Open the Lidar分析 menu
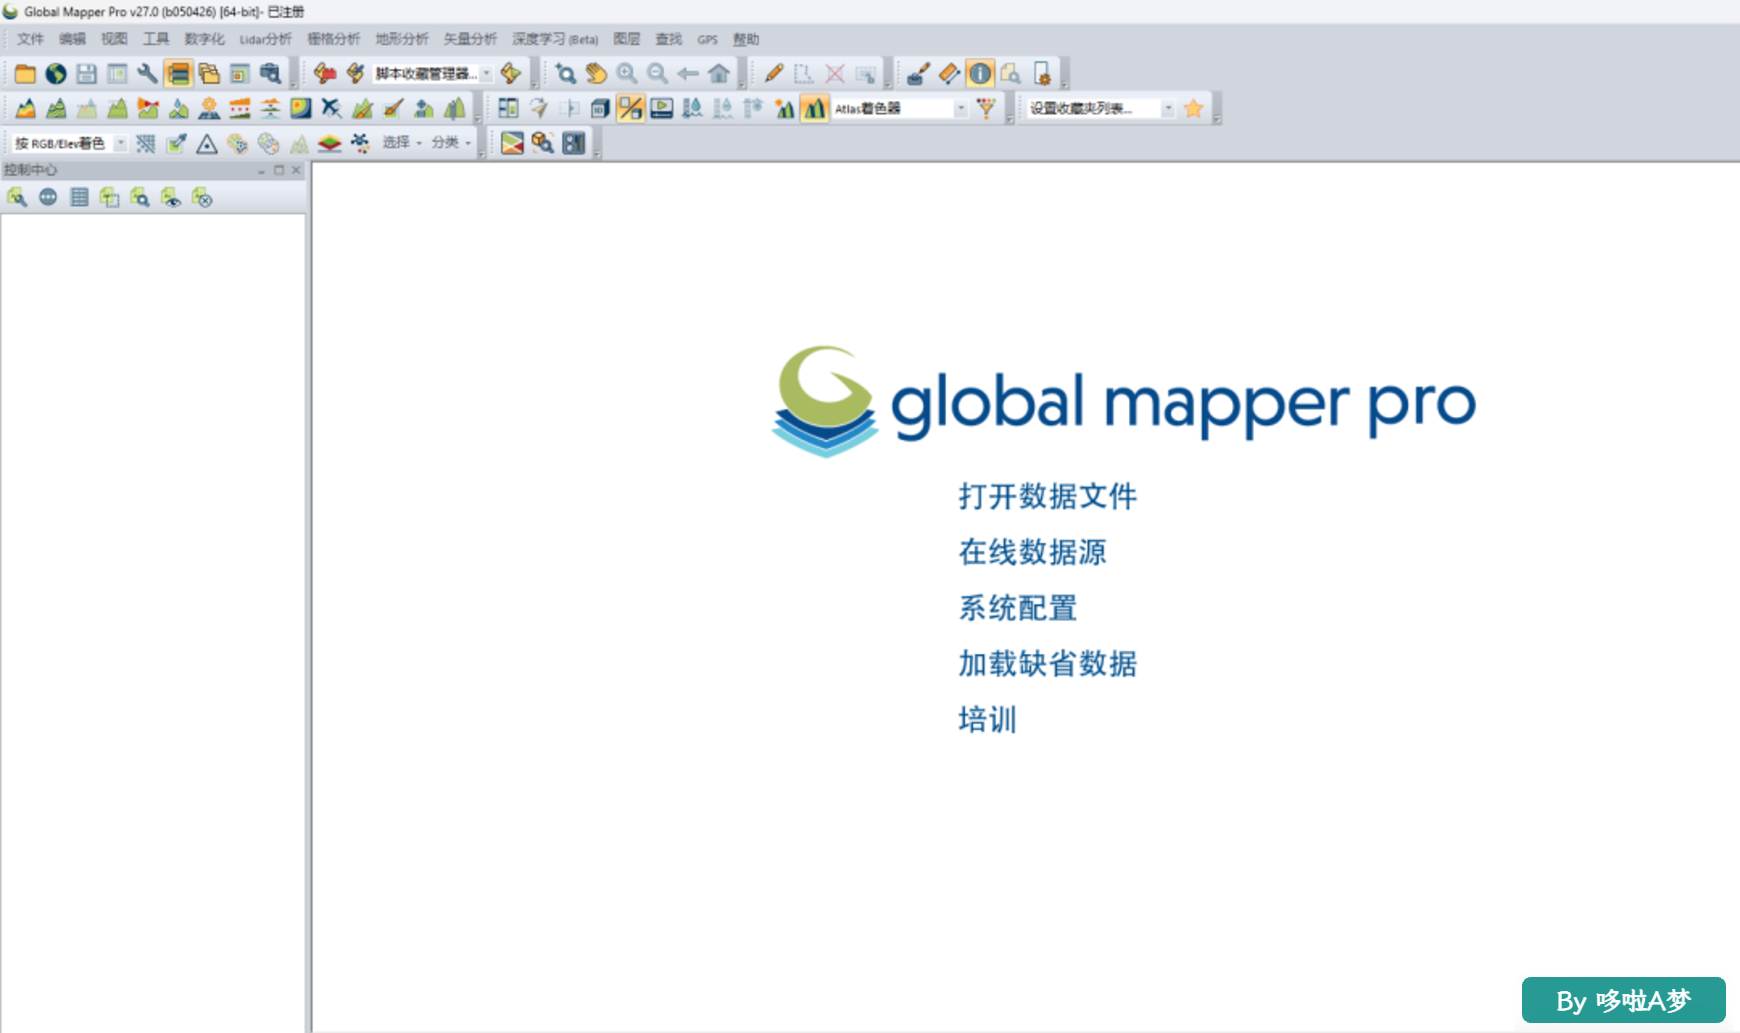The height and width of the screenshot is (1033, 1740). tap(266, 39)
